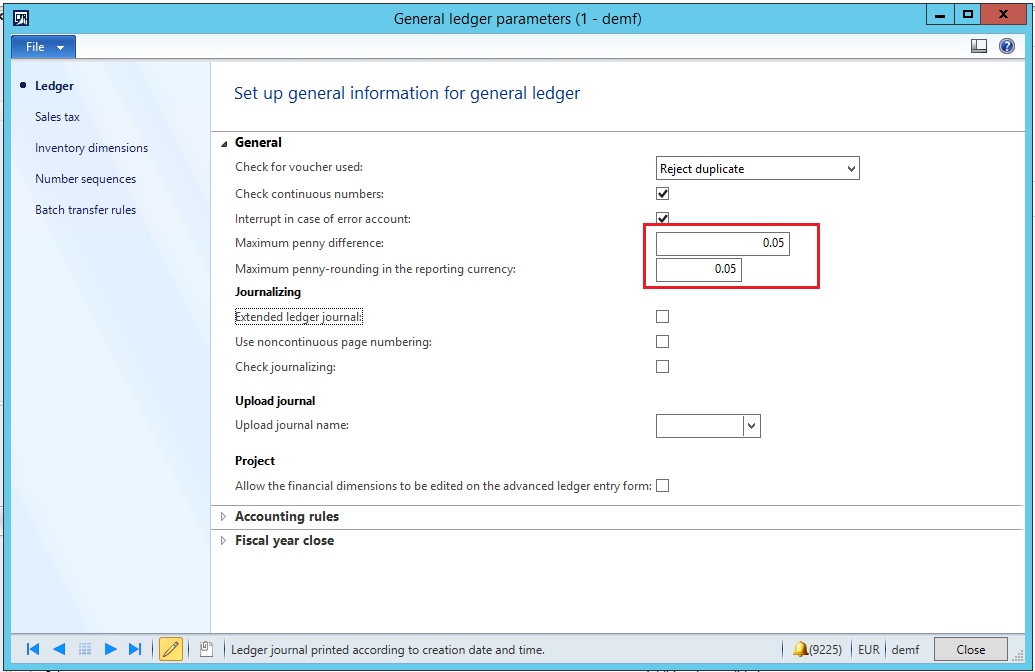Click the EUR currency in status bar
Image resolution: width=1035 pixels, height=672 pixels.
869,649
